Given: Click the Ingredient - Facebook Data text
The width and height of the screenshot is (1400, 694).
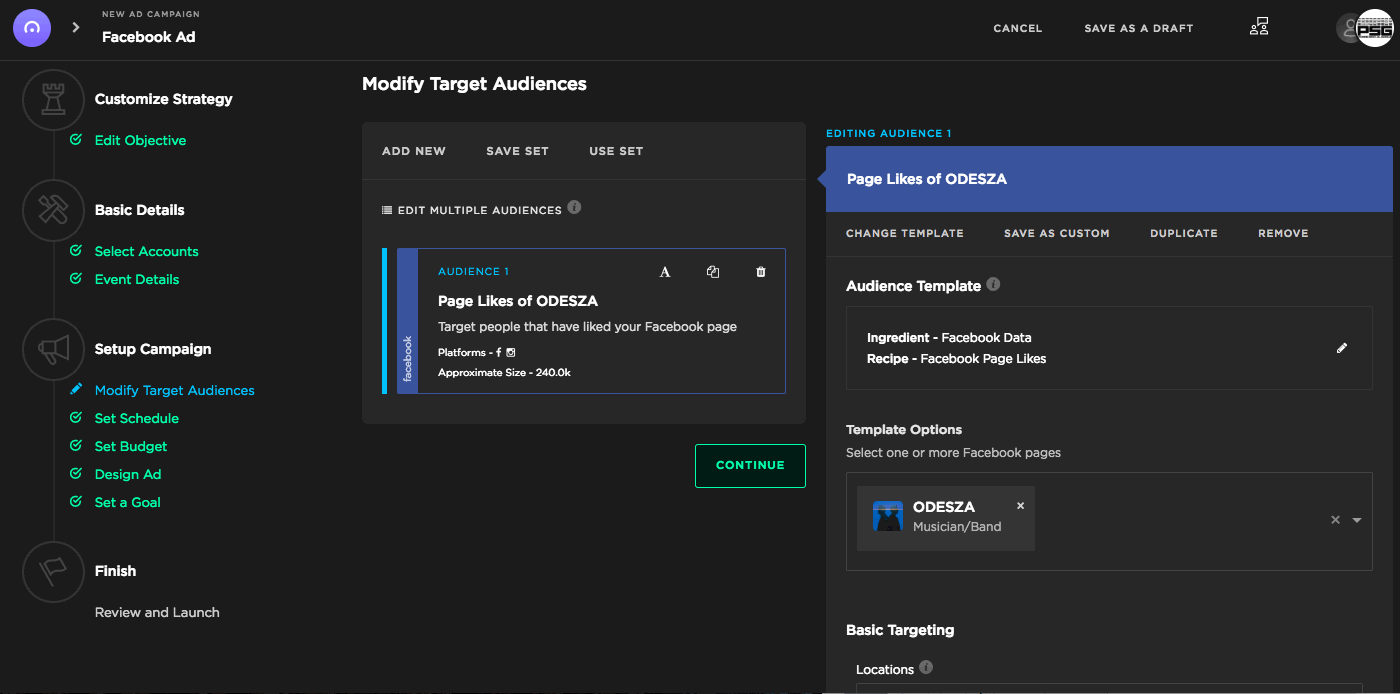Looking at the screenshot, I should click(x=949, y=338).
